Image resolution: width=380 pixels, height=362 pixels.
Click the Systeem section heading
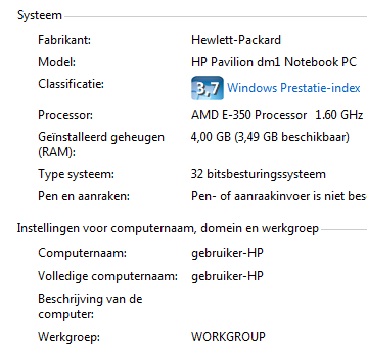click(x=39, y=15)
